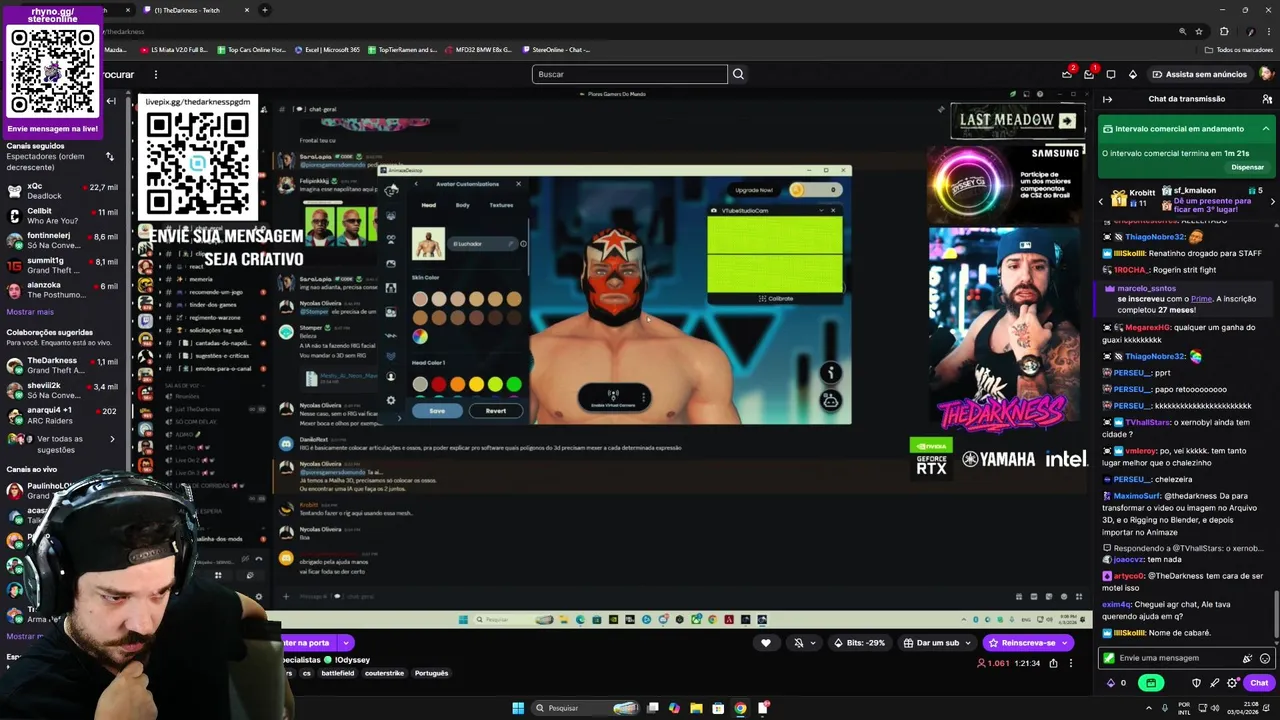The height and width of the screenshot is (720, 1280).
Task: Collapse the followed channels sidebar arrow
Action: click(x=111, y=101)
